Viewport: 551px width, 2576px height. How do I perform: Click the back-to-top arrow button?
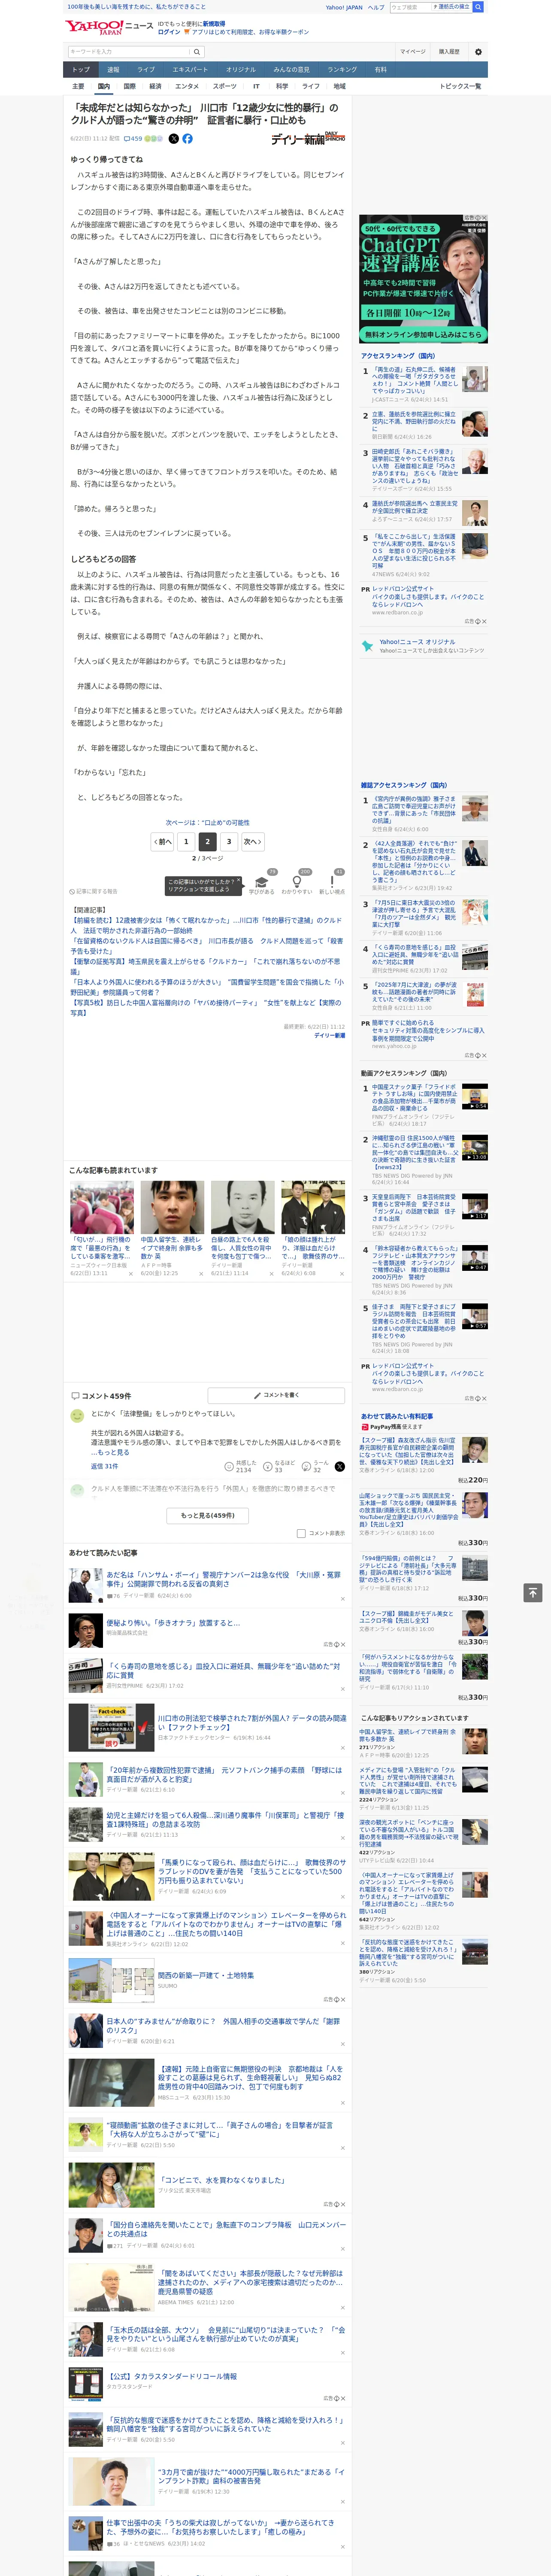point(533,1592)
